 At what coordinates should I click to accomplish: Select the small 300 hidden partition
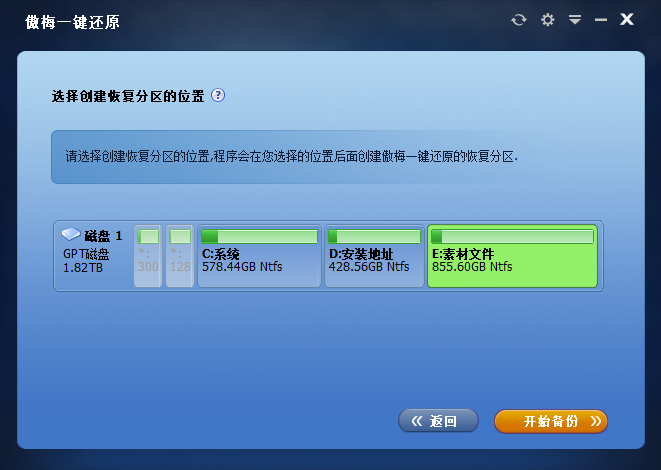(x=148, y=257)
